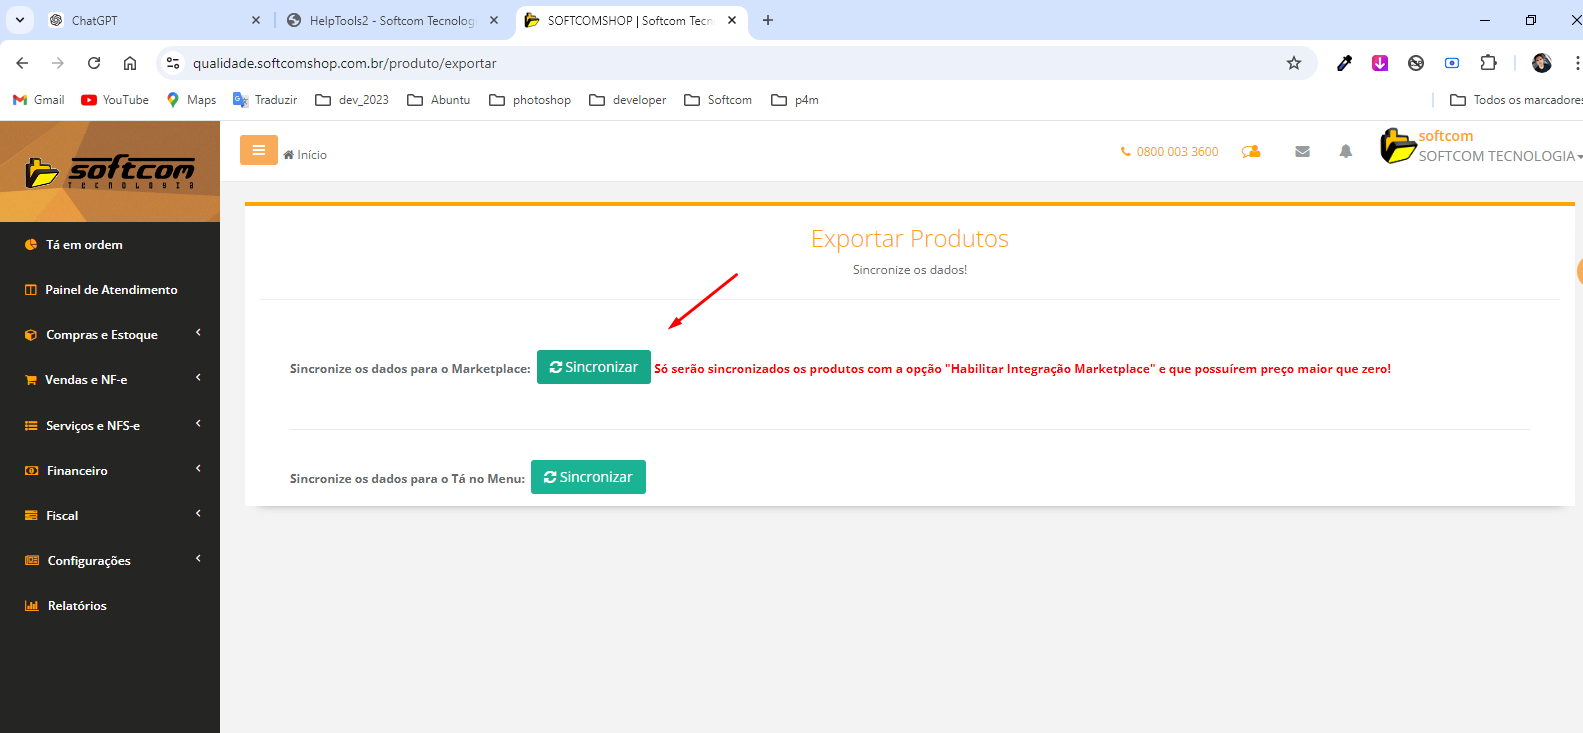Screen dimensions: 1583x733
Task: Click the Softcom logo in the sidebar
Action: coord(110,172)
